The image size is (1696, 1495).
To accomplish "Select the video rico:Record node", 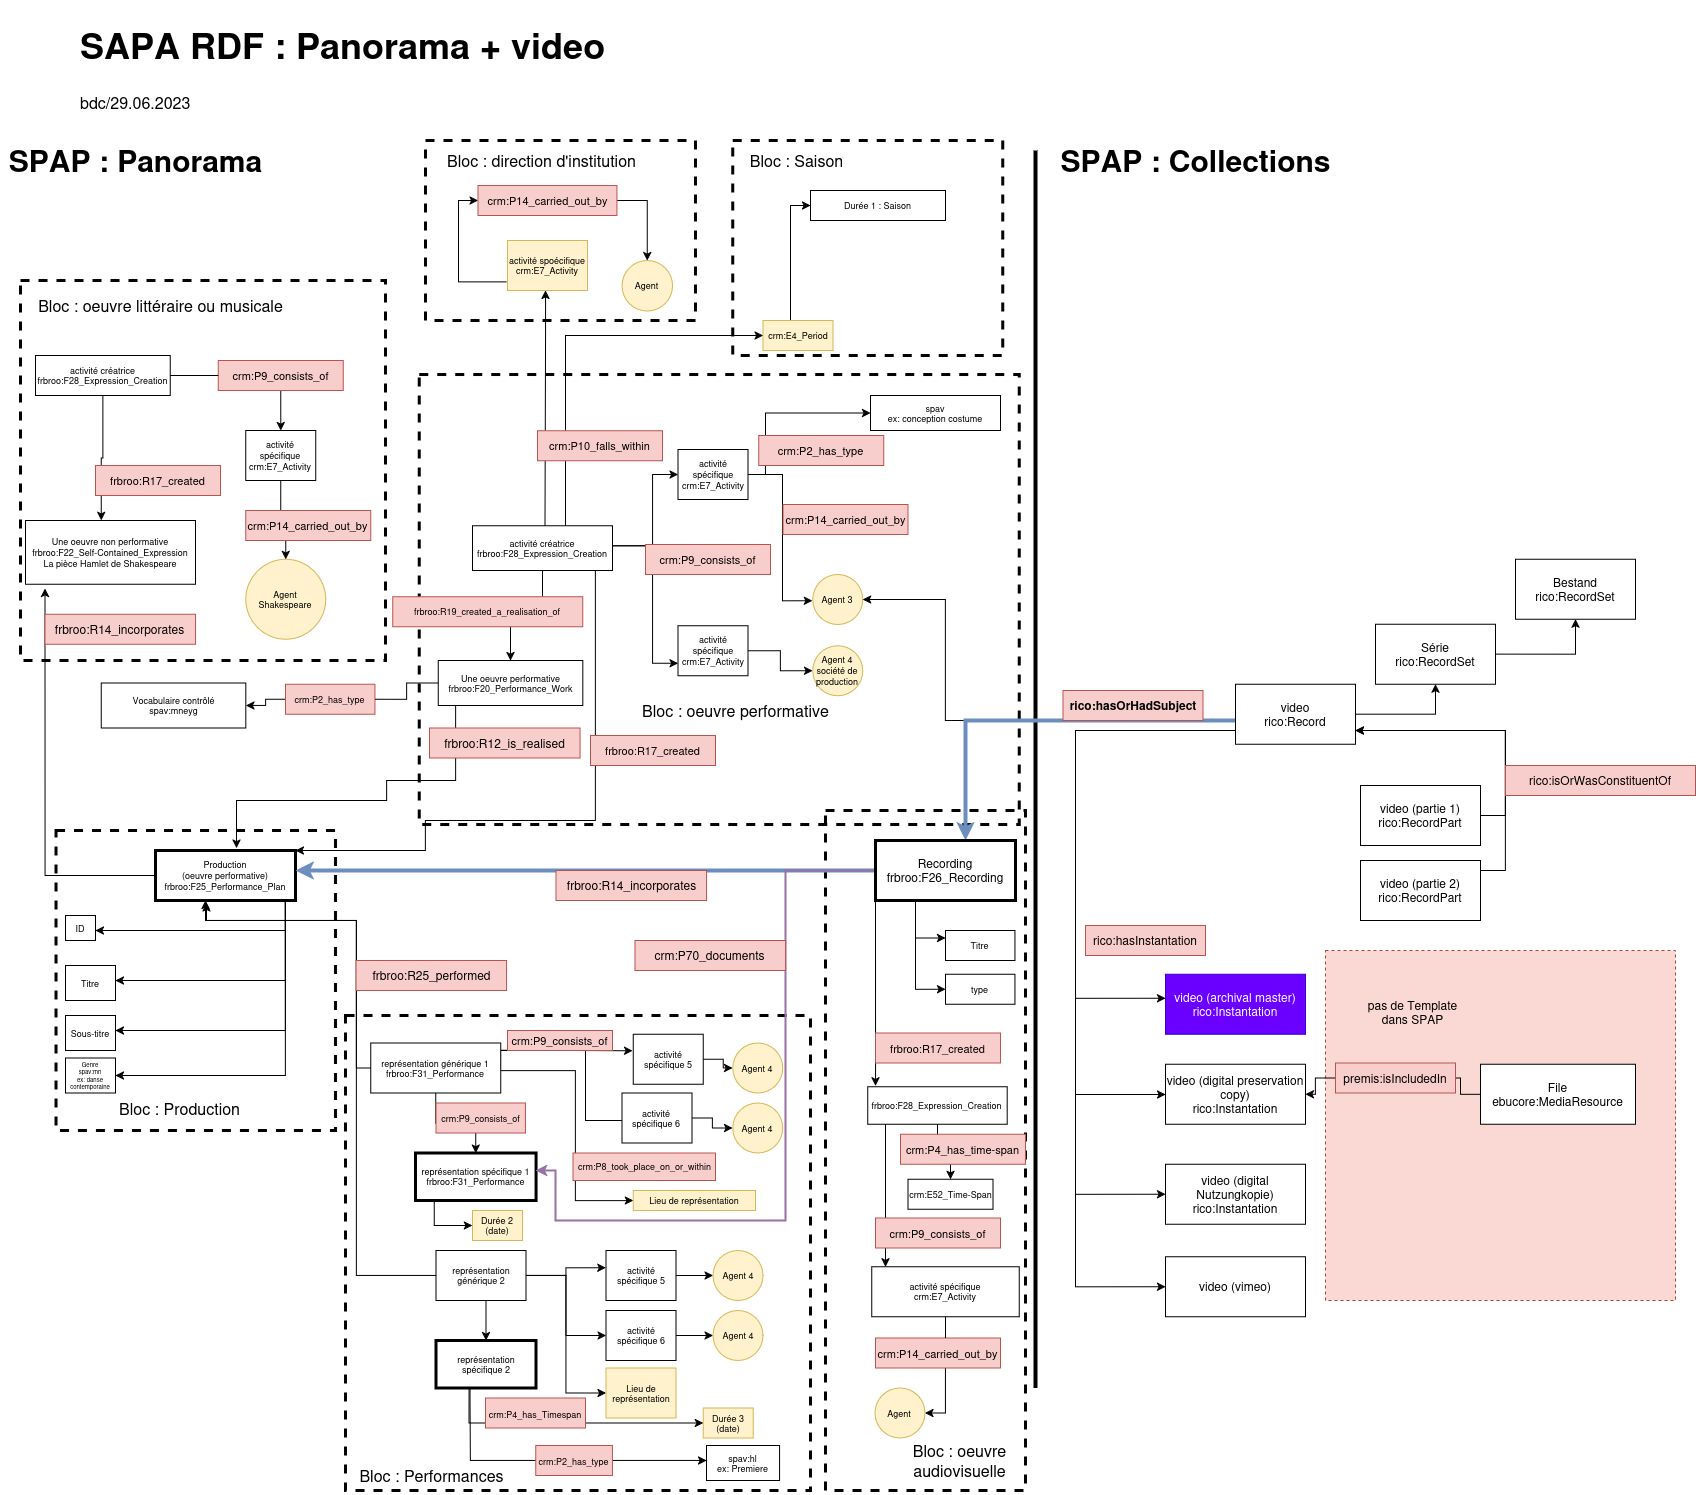I will click(1295, 714).
